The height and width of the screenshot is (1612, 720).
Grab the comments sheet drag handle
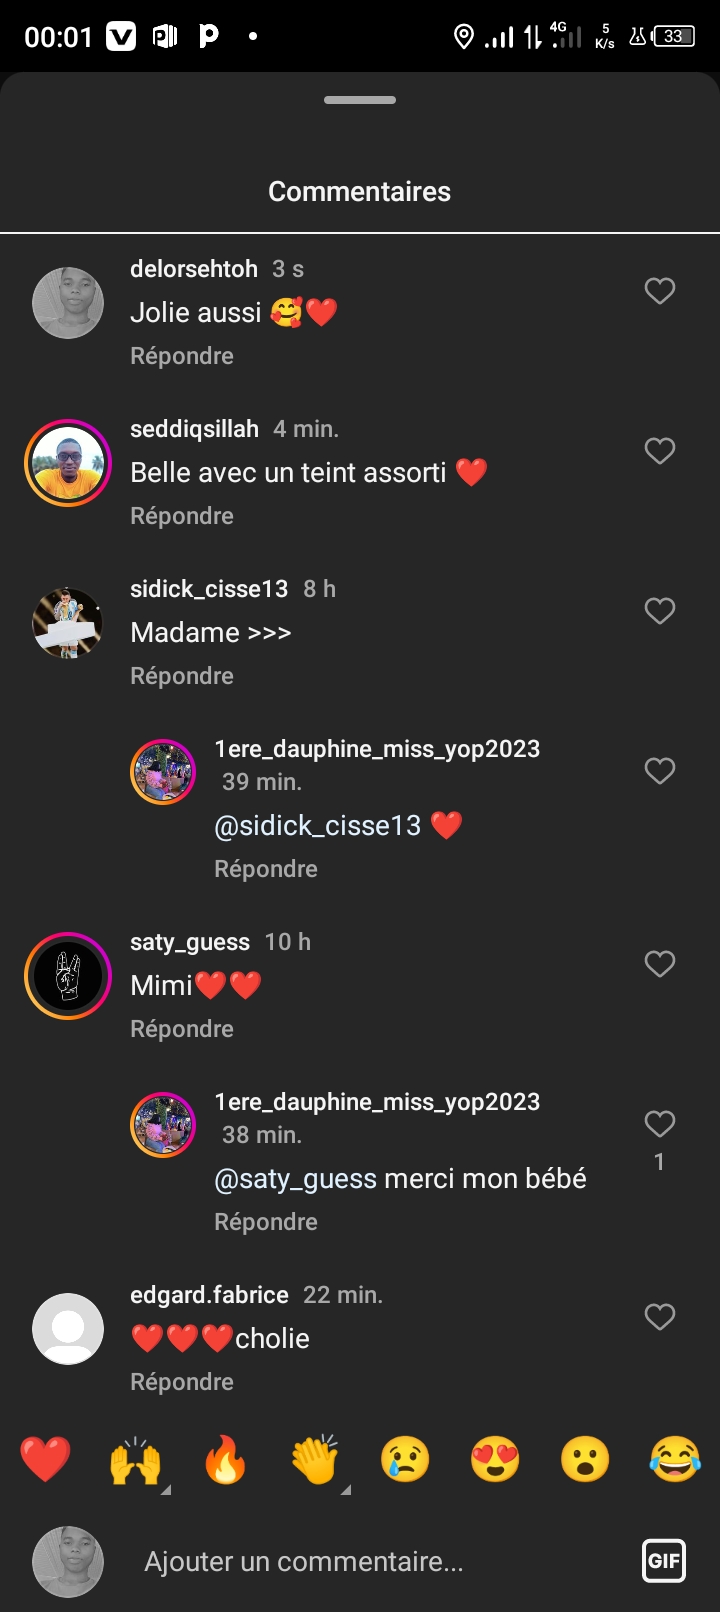360,100
